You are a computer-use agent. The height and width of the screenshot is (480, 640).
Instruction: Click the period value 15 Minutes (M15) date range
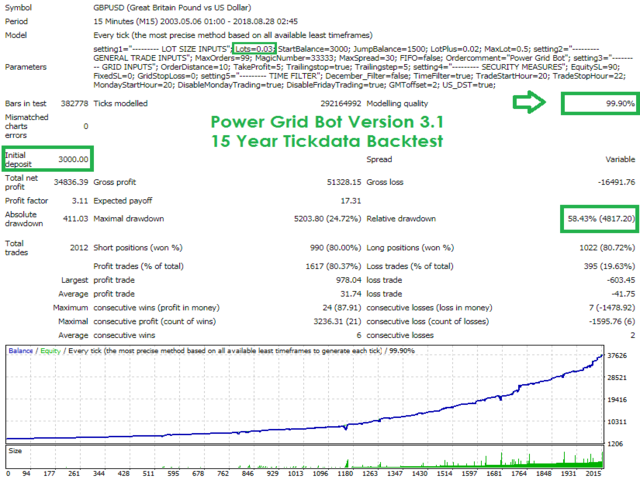196,21
